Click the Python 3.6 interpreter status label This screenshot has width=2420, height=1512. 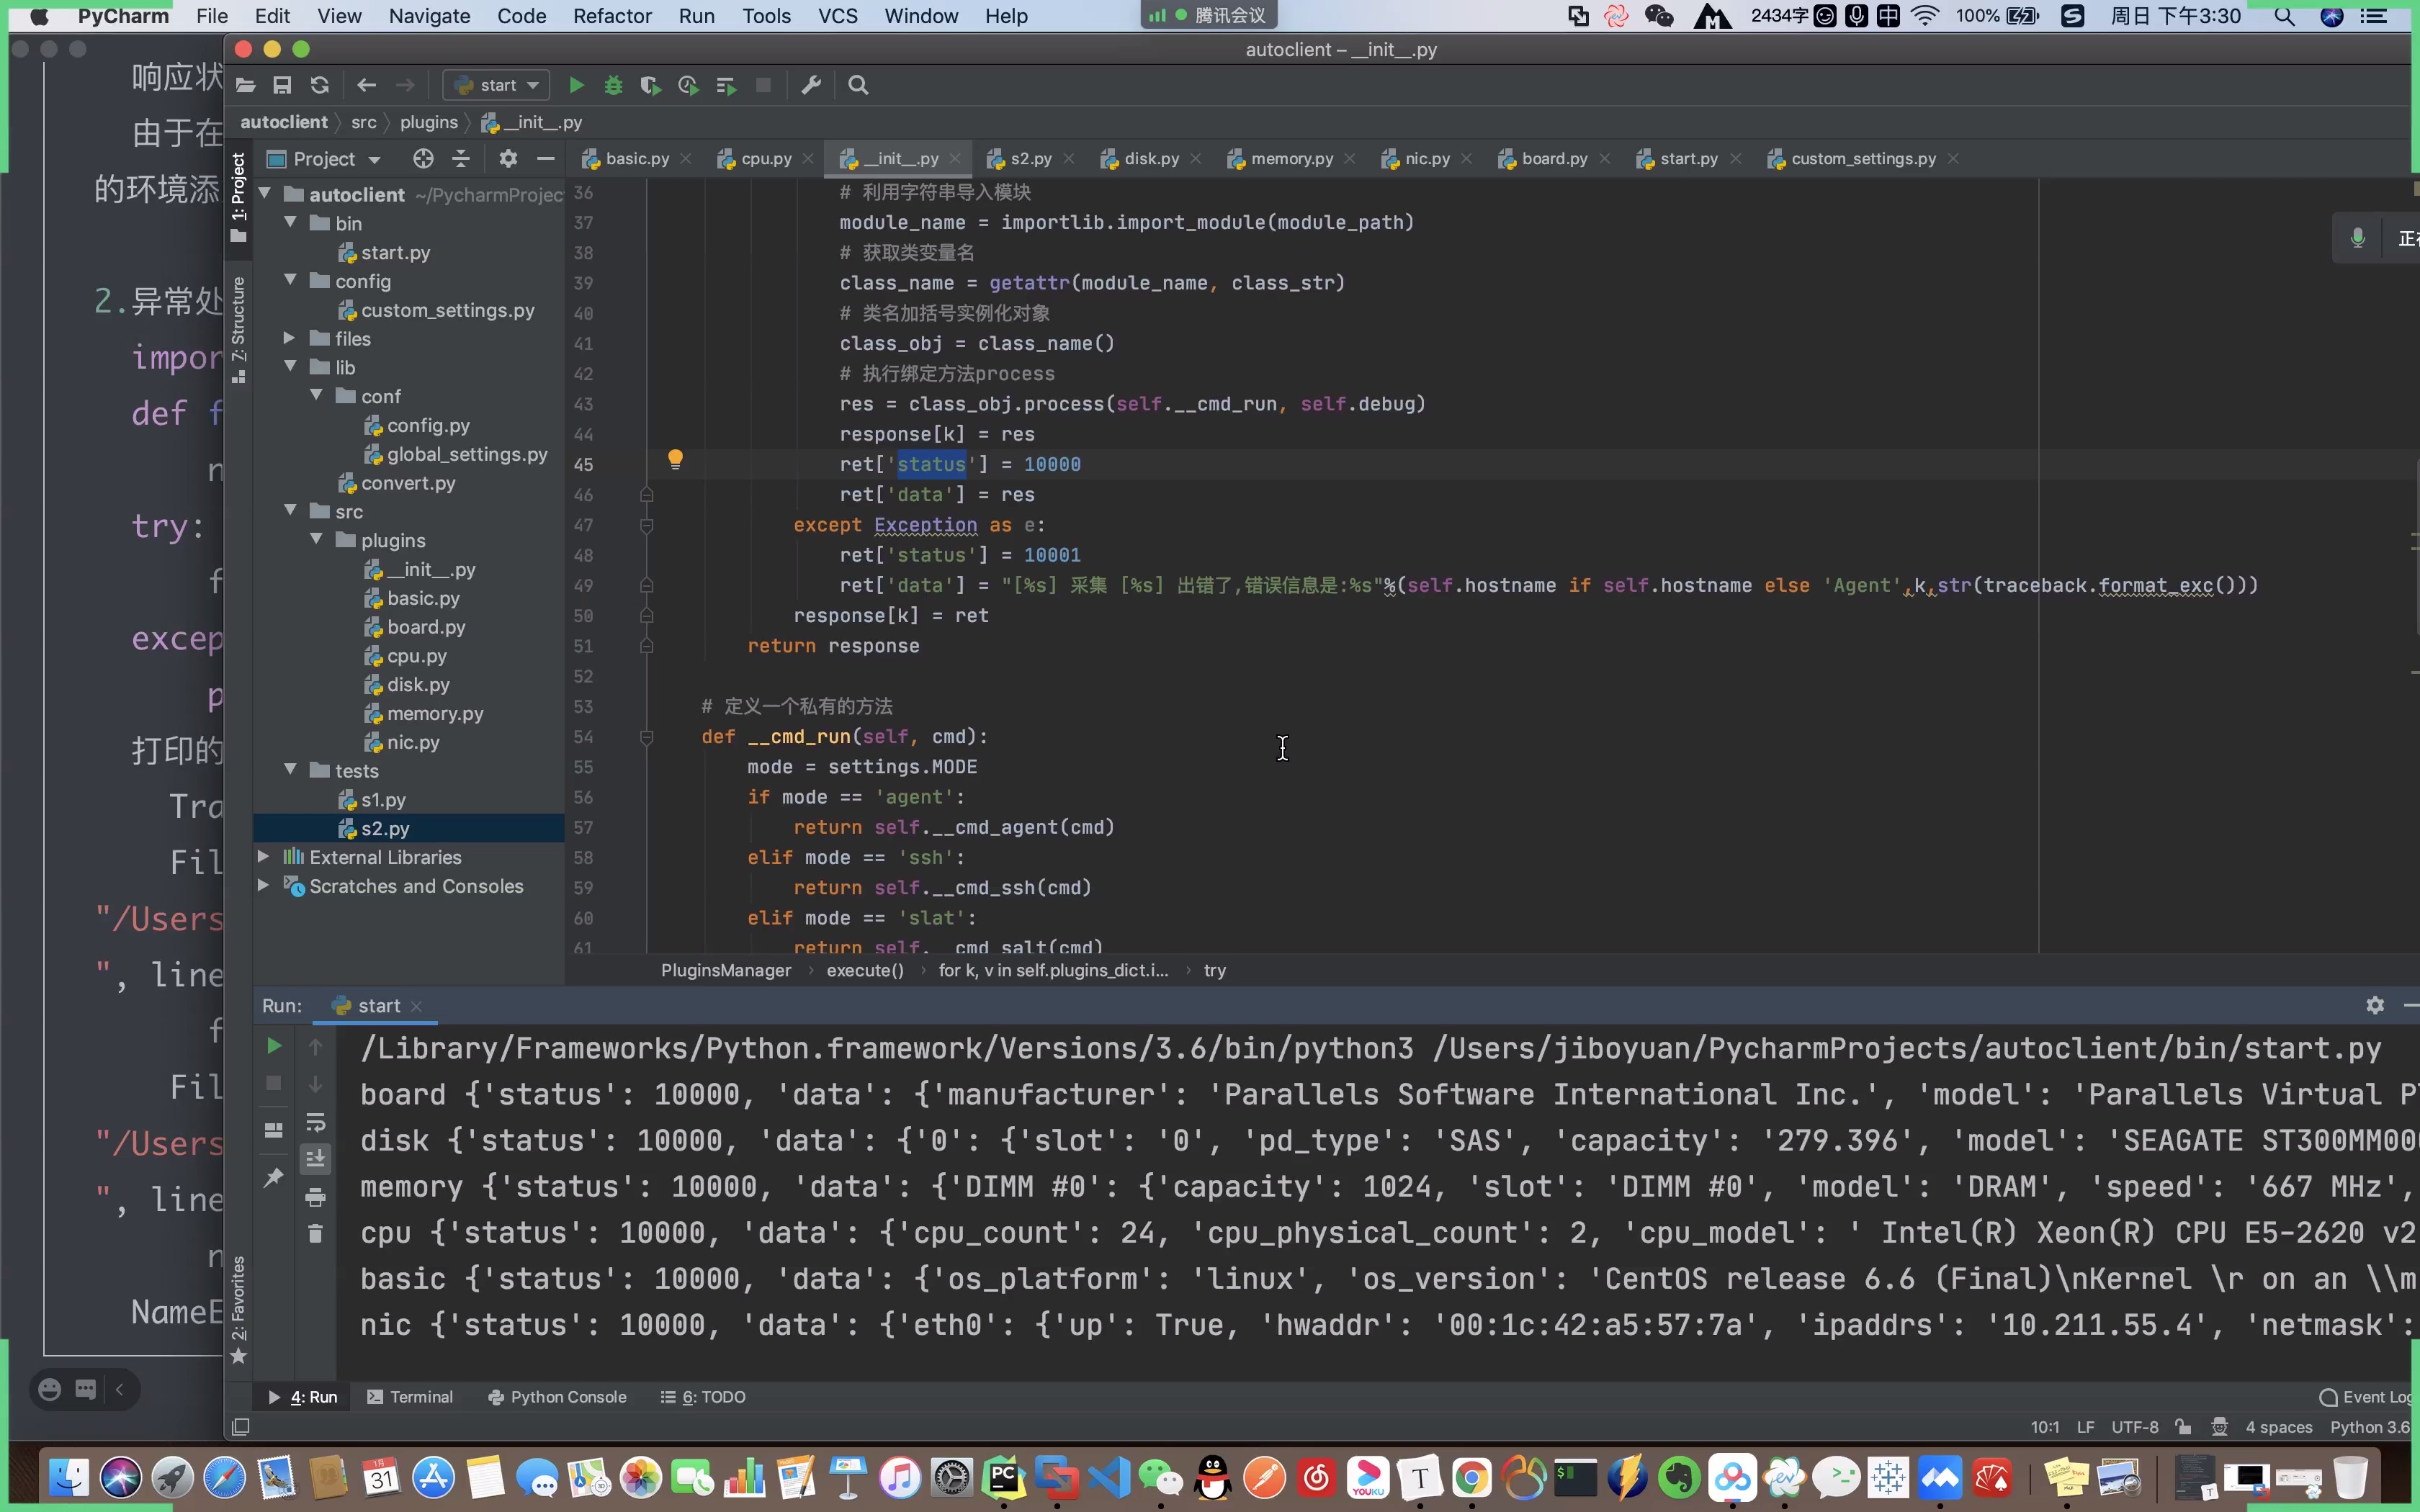tap(2369, 1427)
